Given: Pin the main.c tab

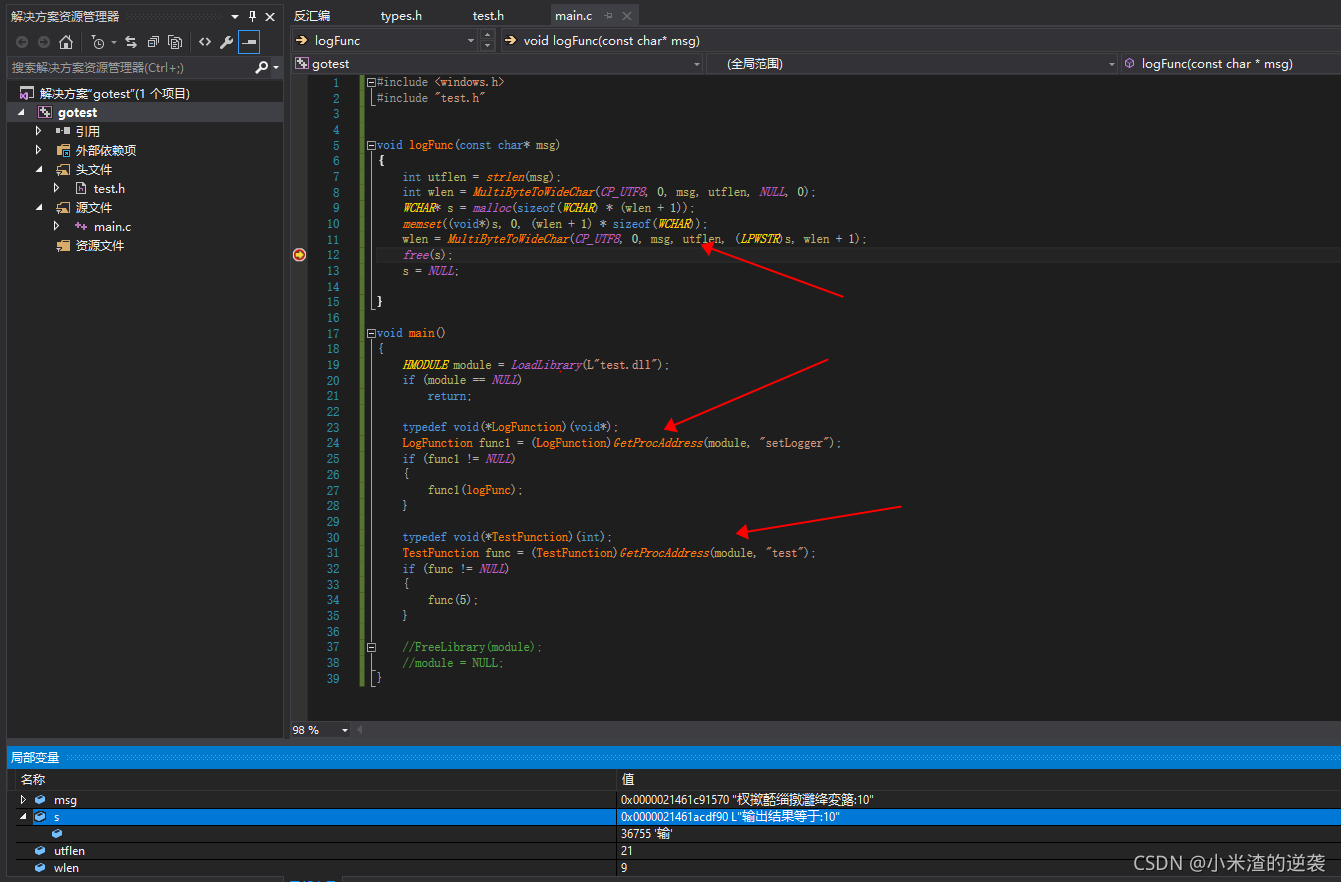Looking at the screenshot, I should 609,16.
